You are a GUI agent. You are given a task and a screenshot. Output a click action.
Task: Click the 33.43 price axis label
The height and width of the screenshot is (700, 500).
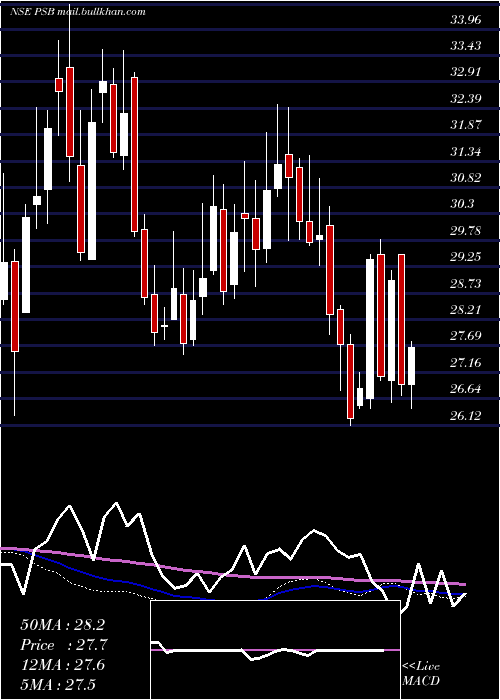(466, 46)
